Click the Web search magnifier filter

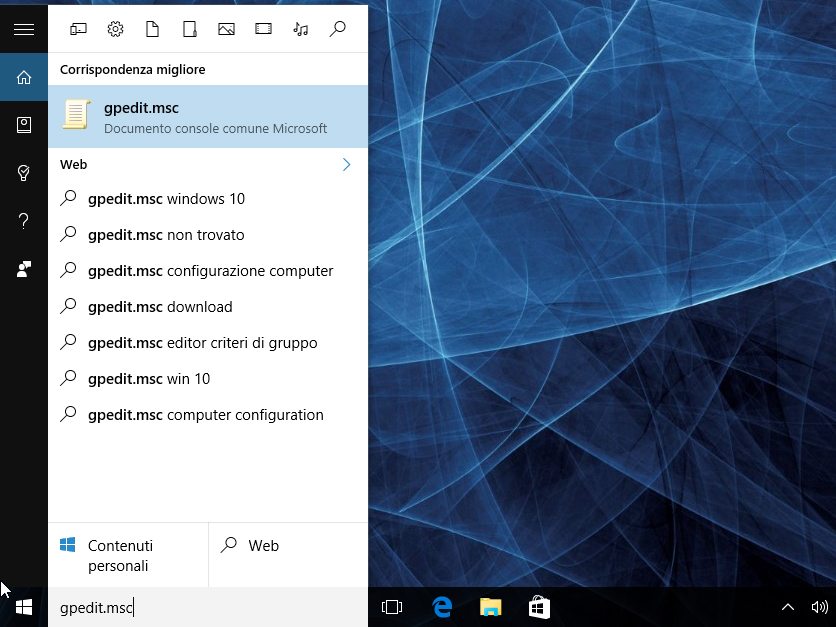[337, 29]
